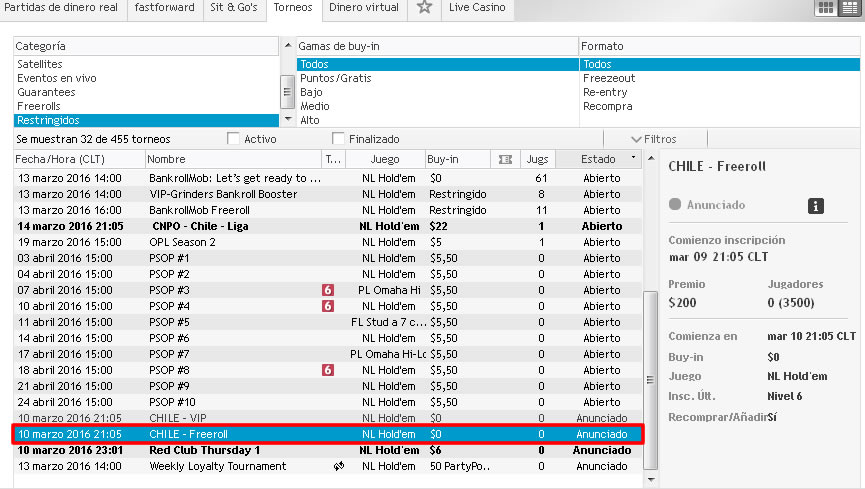The height and width of the screenshot is (489, 865).
Task: Click rebuy icon on Weekly Loyalty Tournament
Action: pos(338,466)
